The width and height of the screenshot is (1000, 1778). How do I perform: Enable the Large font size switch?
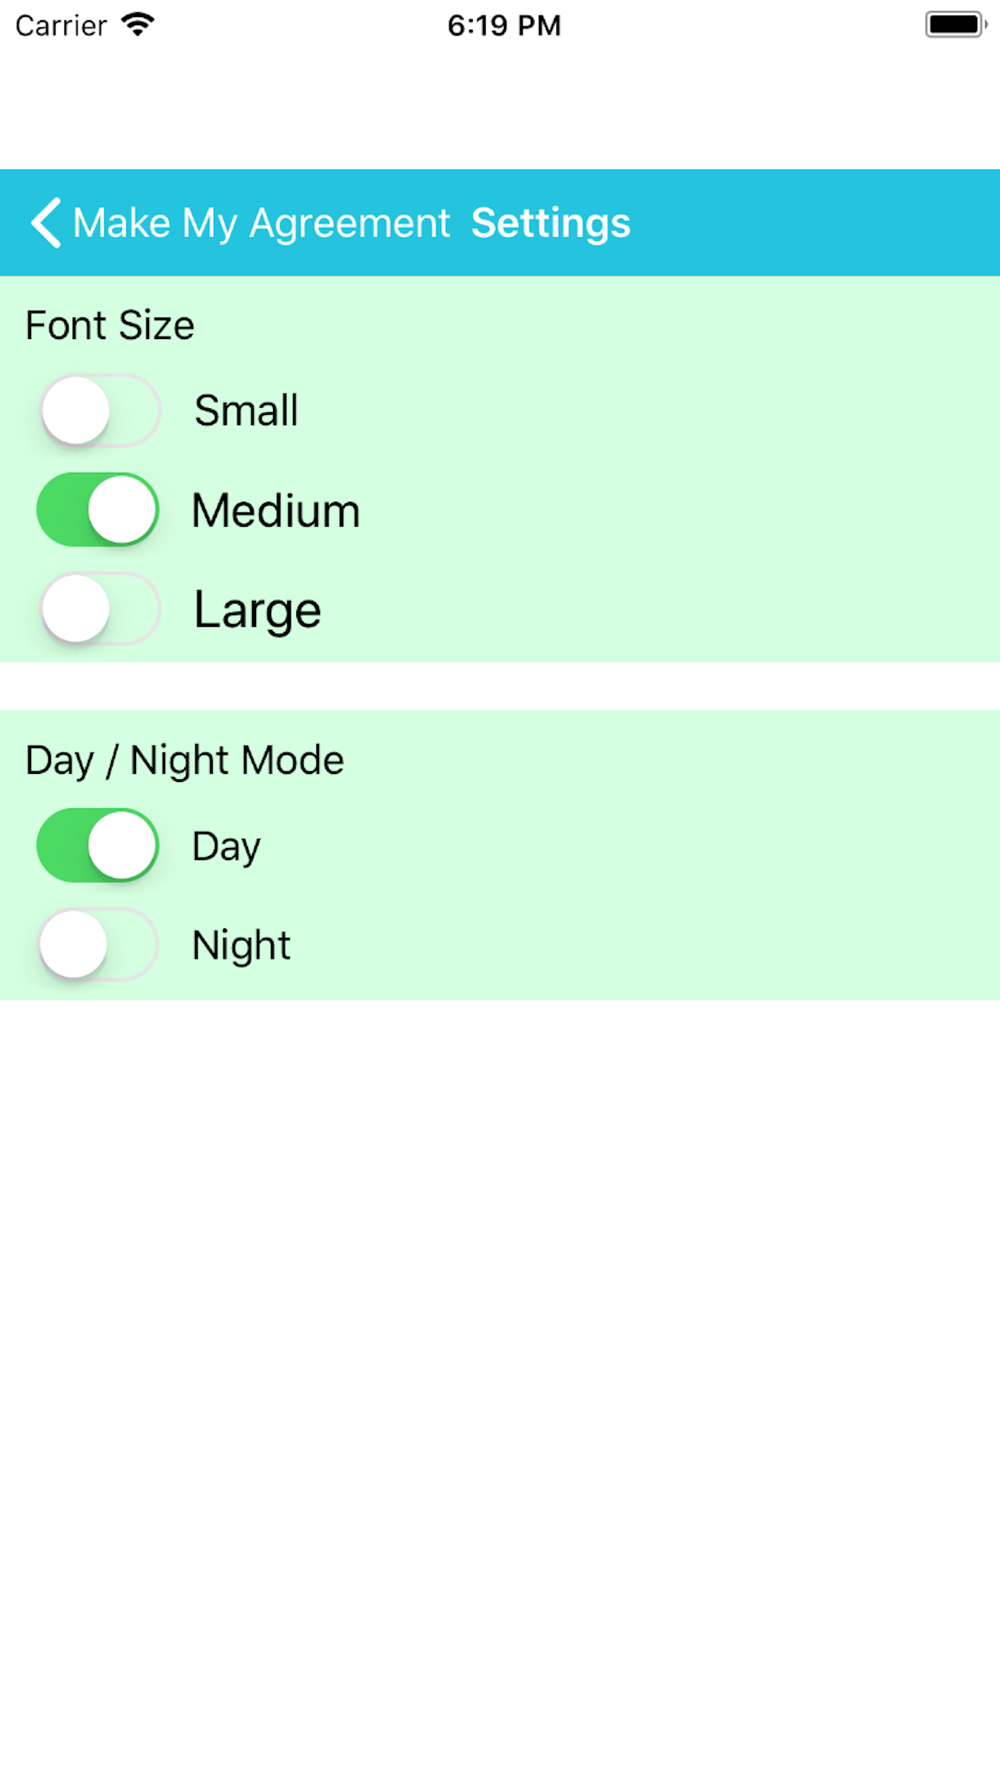coord(99,609)
